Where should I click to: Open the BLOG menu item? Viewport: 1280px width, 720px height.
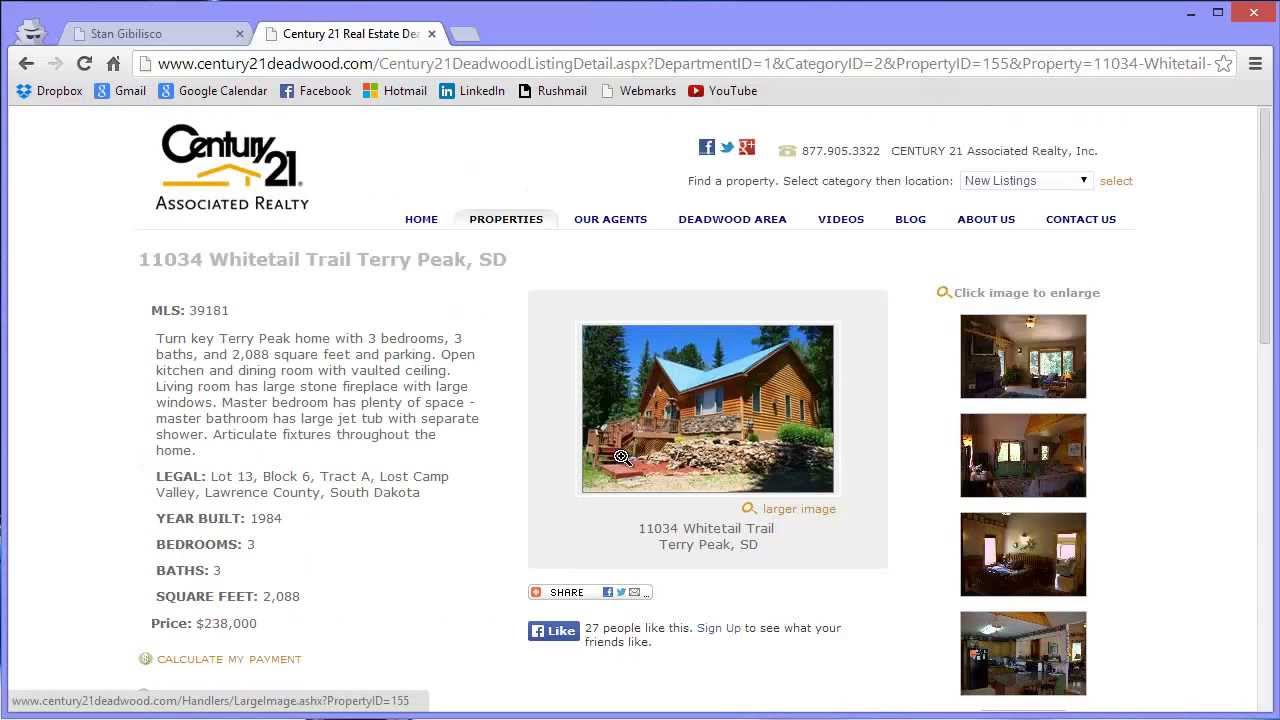(x=910, y=219)
